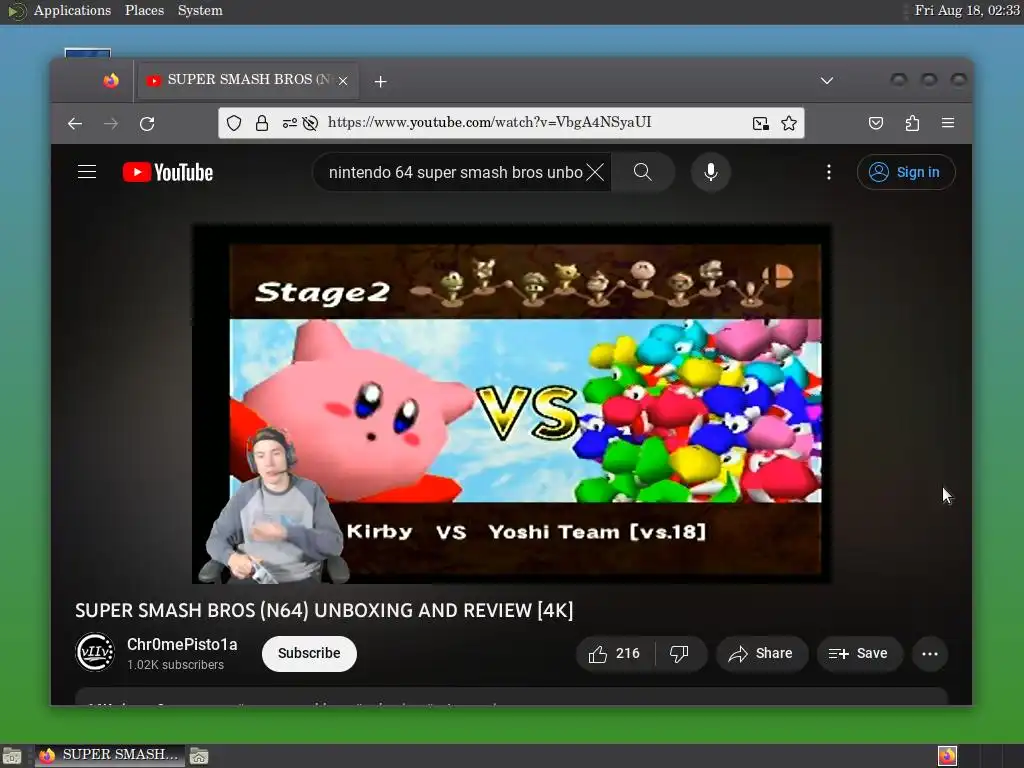Open the Firefox application hamburger menu
The width and height of the screenshot is (1024, 768).
948,123
